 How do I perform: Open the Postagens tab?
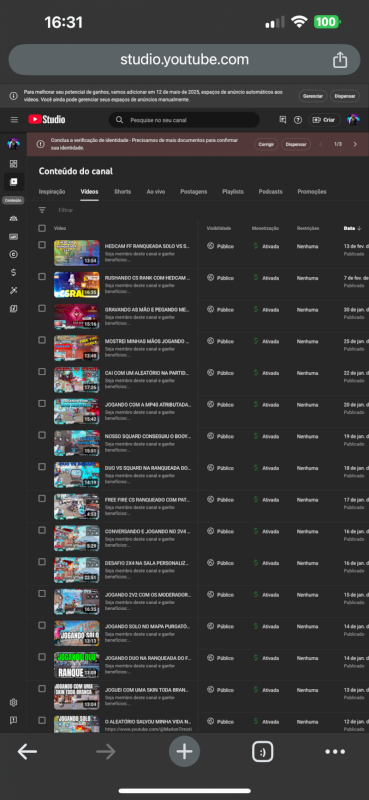pos(193,192)
